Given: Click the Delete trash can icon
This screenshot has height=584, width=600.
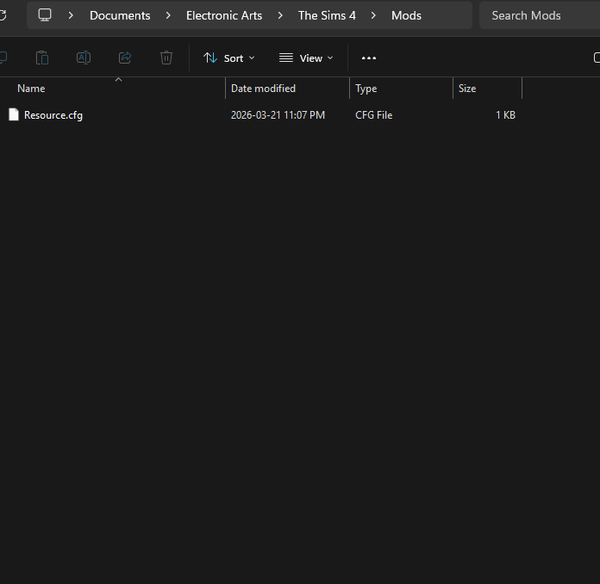Looking at the screenshot, I should [x=166, y=58].
